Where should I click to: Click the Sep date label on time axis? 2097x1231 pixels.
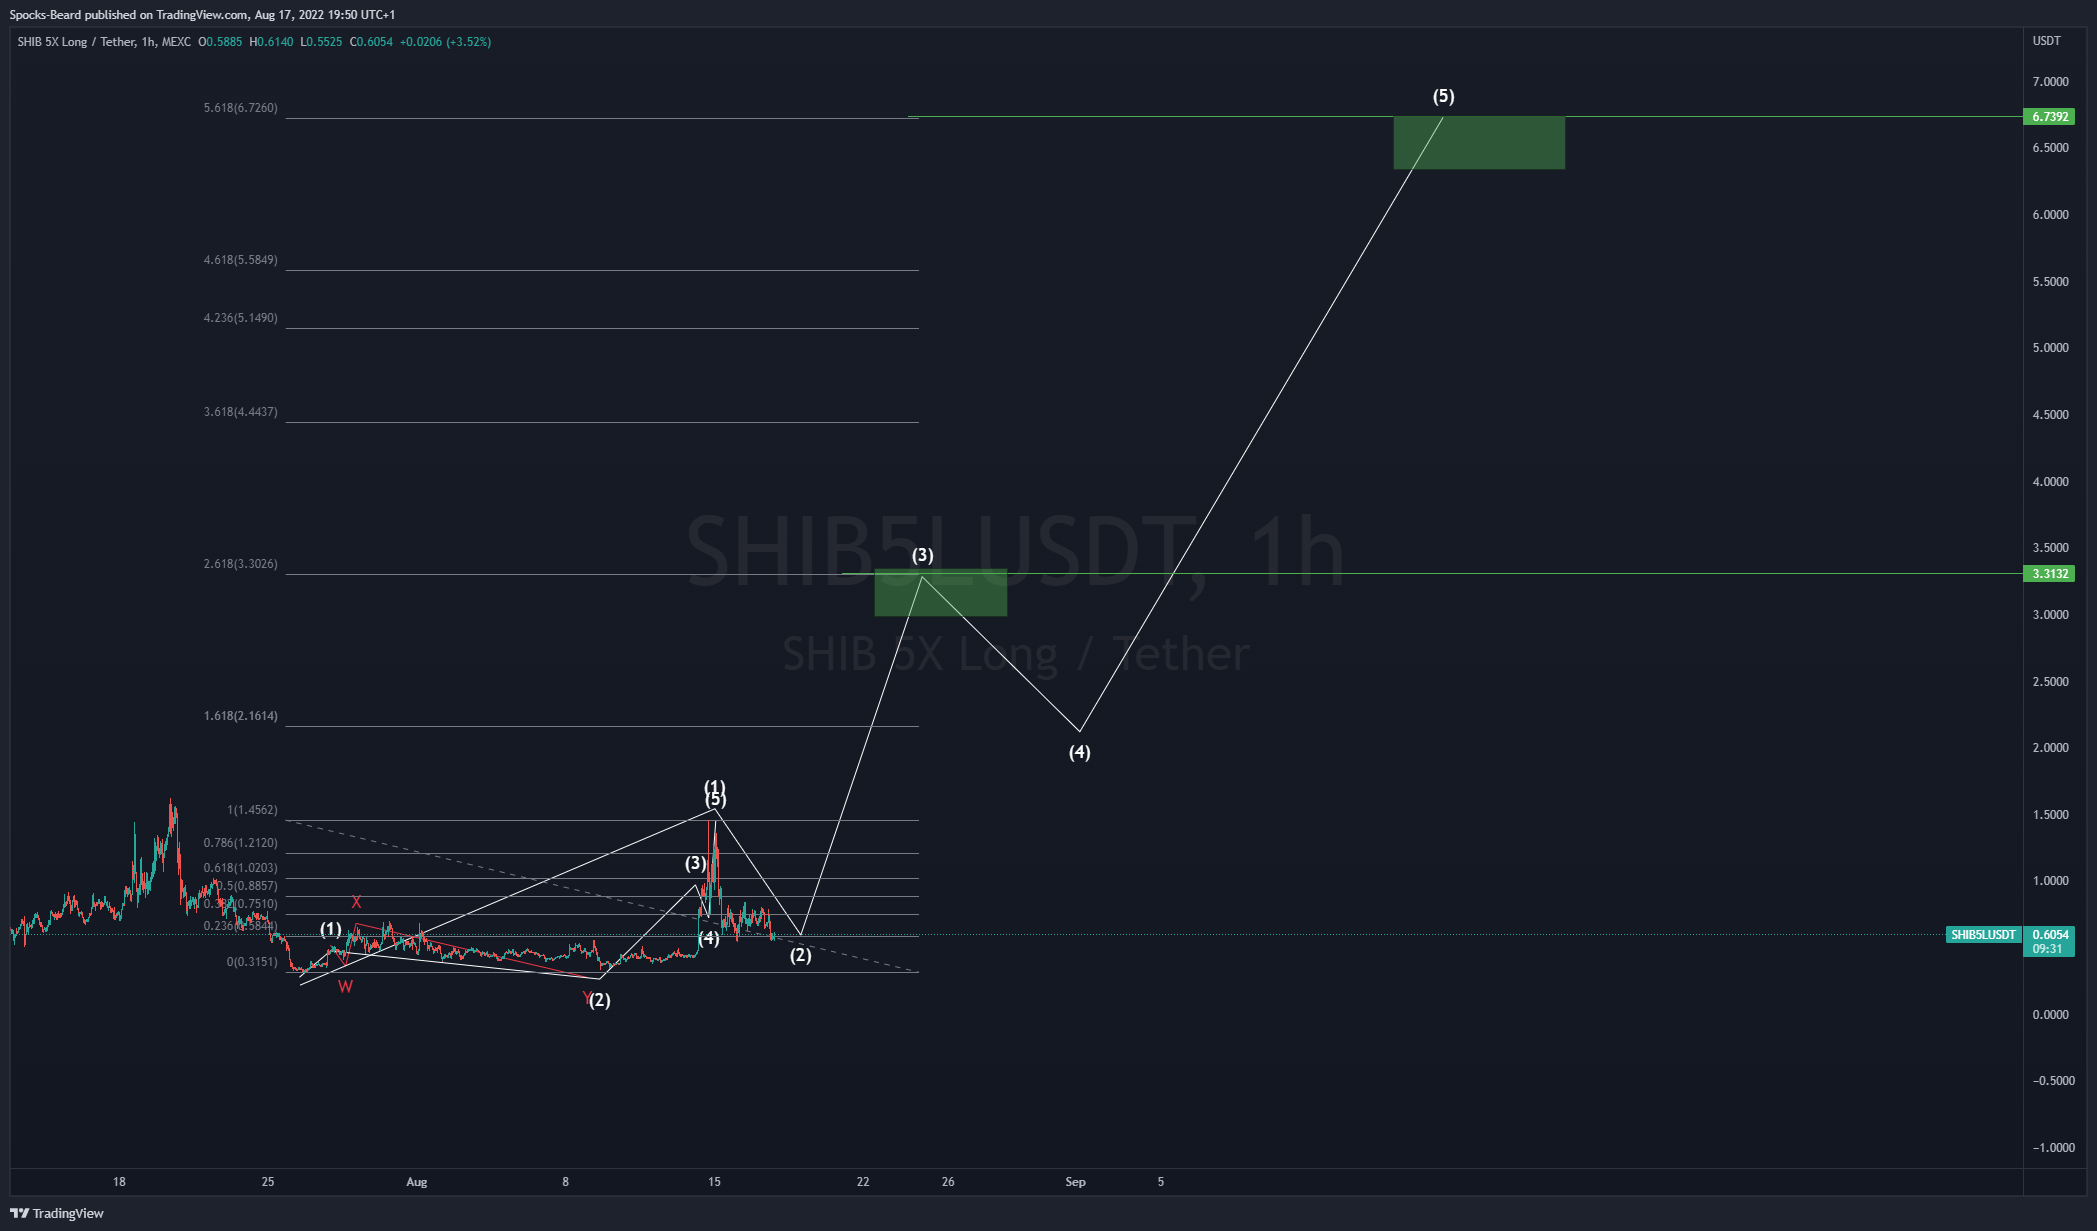point(1075,1182)
